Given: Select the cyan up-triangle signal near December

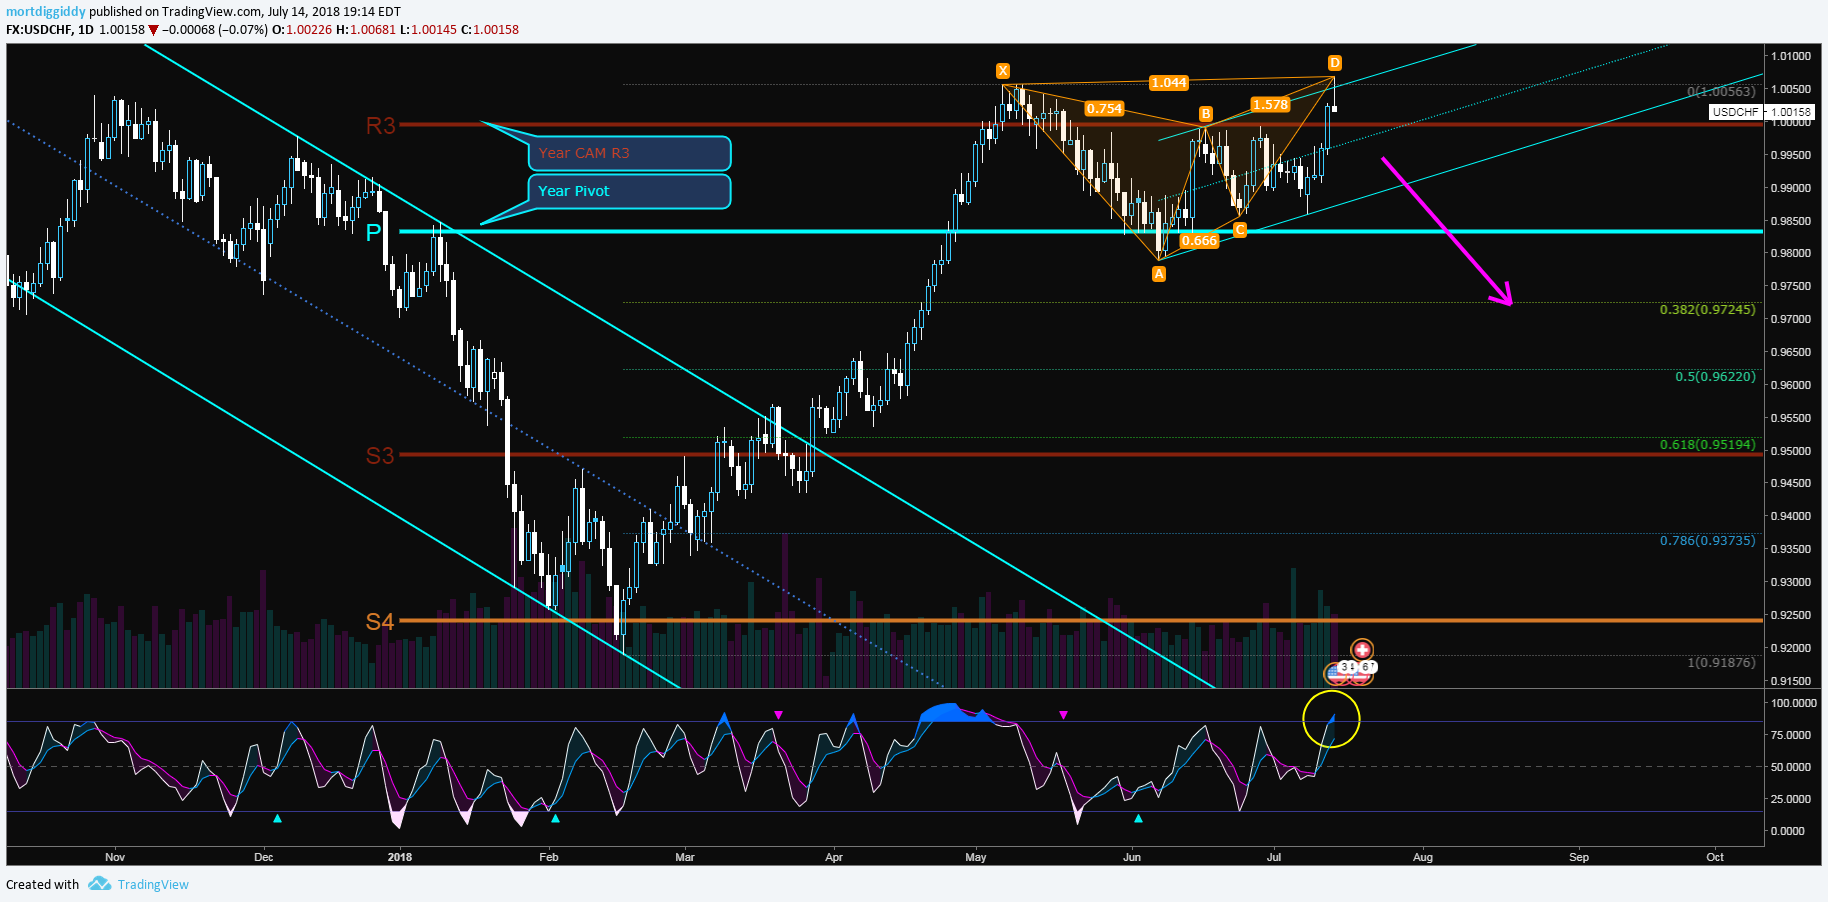Looking at the screenshot, I should pos(278,819).
